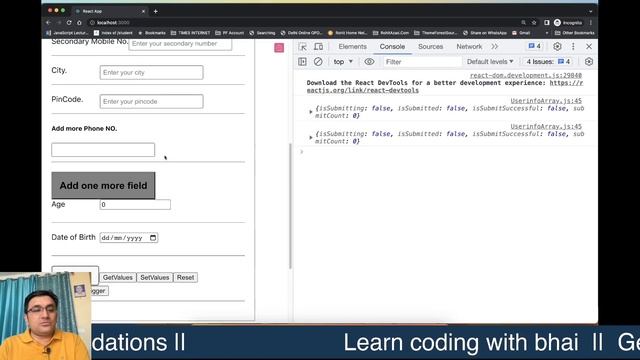This screenshot has height=360, width=640.
Task: Focus the Age number input
Action: 135,204
